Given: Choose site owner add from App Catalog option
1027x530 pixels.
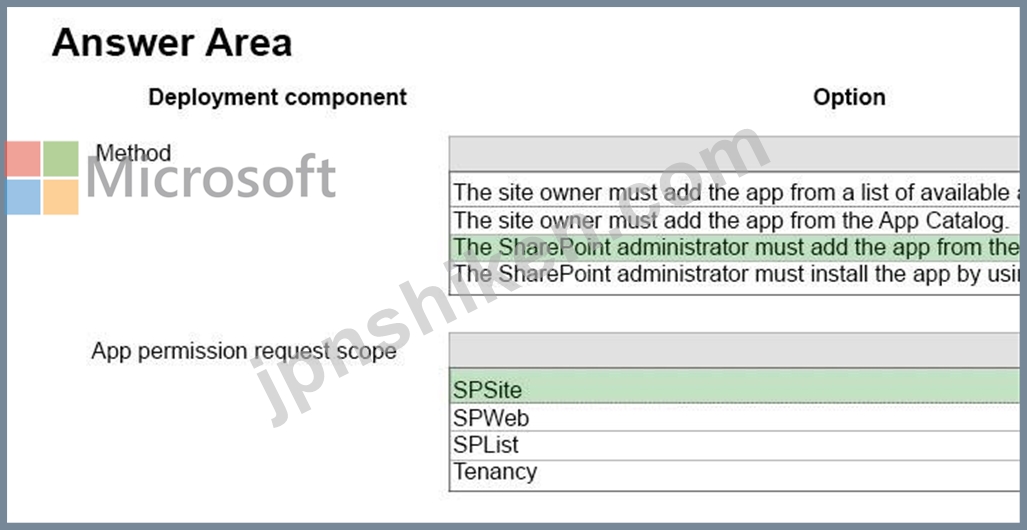Looking at the screenshot, I should click(735, 220).
